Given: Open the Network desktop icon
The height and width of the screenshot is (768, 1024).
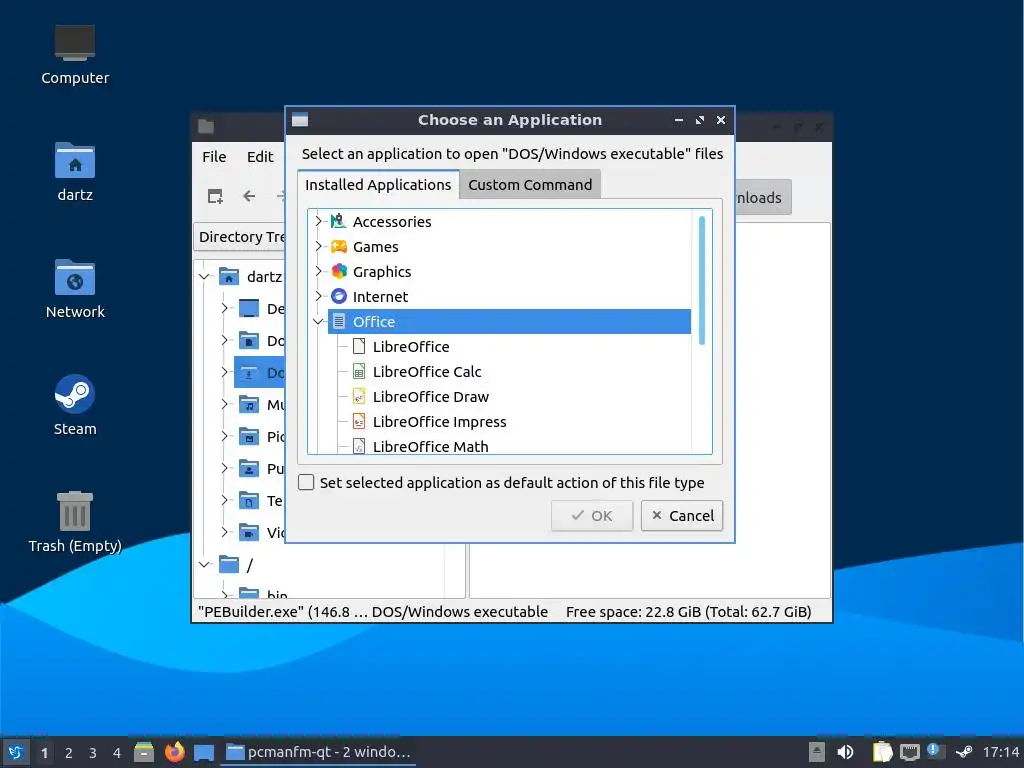Looking at the screenshot, I should (74, 289).
